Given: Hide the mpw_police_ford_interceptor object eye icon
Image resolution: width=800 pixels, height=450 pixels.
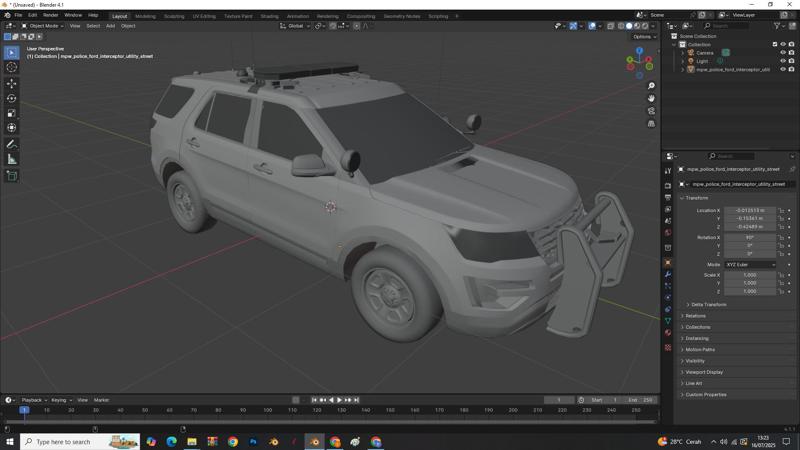Looking at the screenshot, I should [x=783, y=69].
